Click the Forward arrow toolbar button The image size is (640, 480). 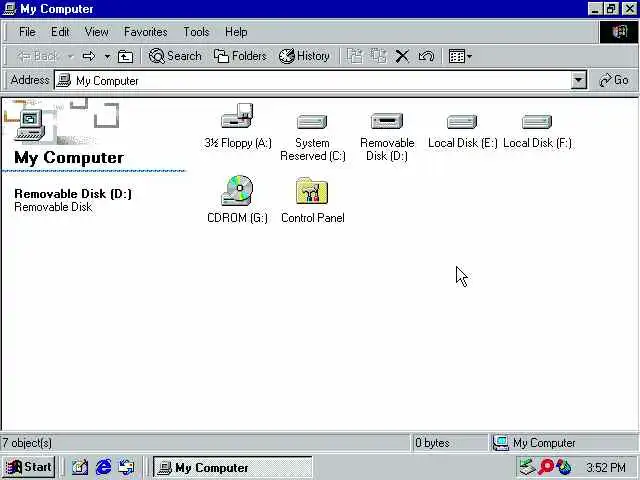click(89, 56)
